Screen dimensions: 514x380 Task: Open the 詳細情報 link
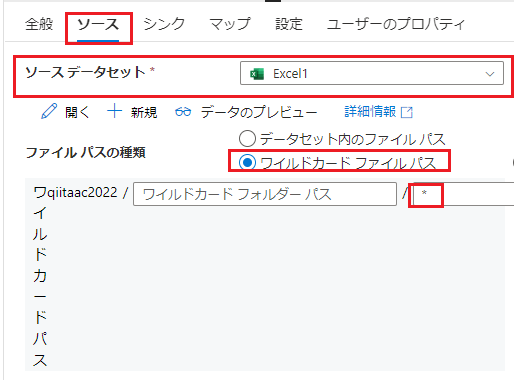point(370,111)
